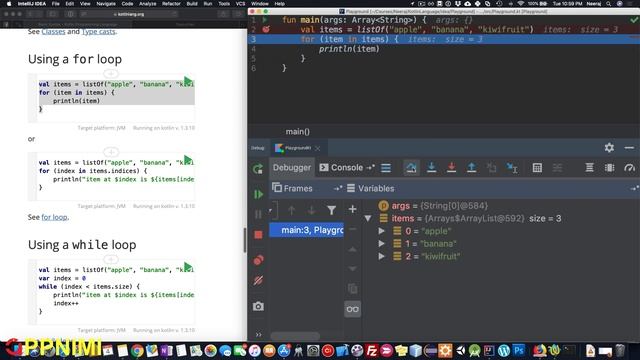The height and width of the screenshot is (360, 640).
Task: Collapse the items variable node
Action: [x=368, y=218]
